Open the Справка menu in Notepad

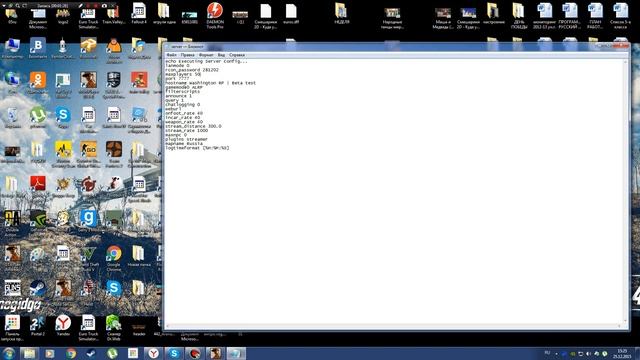[237, 55]
